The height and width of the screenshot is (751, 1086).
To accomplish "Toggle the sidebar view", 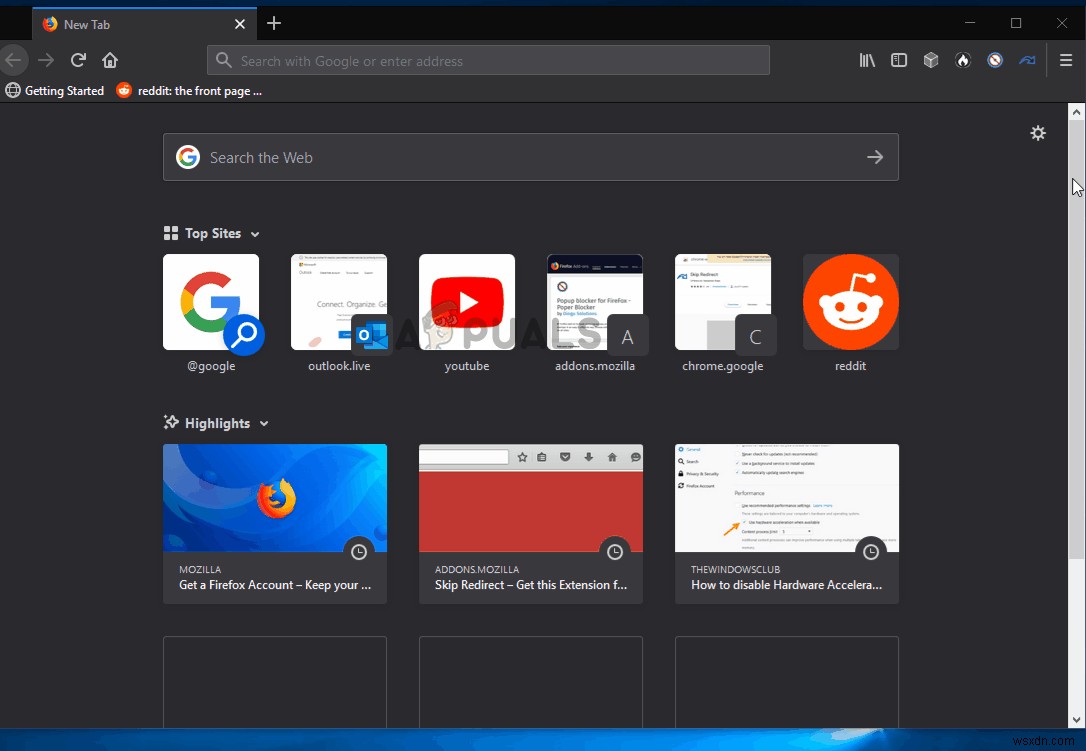I will coord(899,60).
